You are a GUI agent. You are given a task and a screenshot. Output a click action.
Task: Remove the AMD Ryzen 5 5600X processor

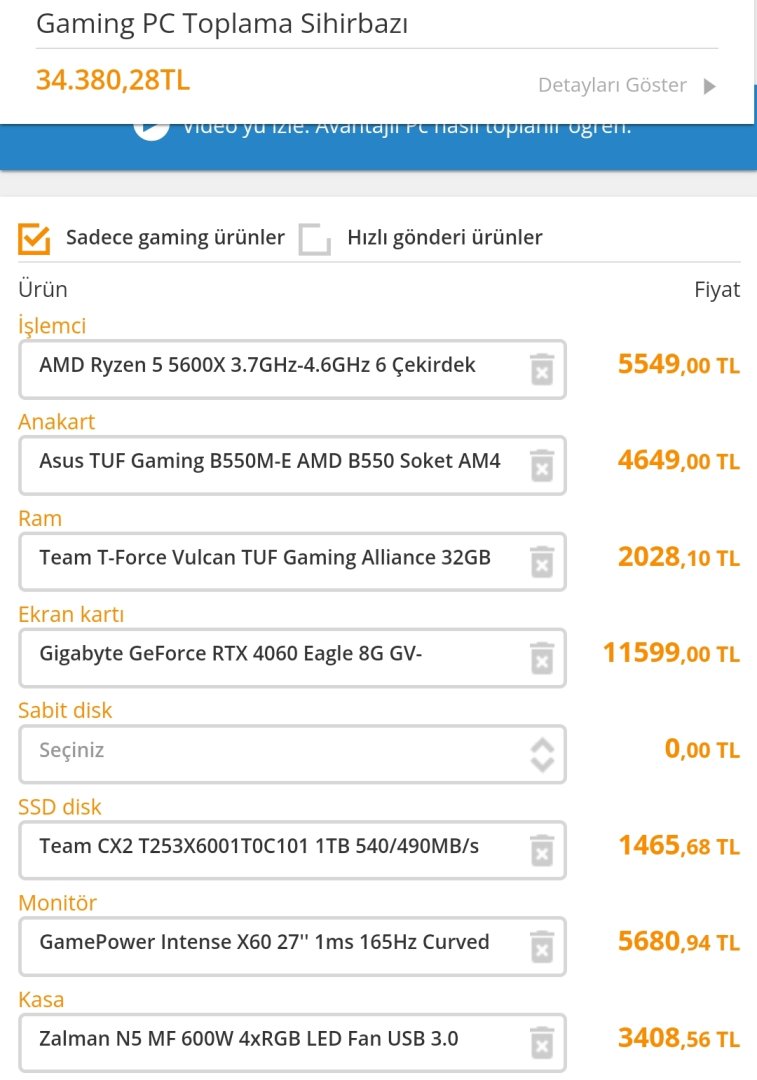542,369
